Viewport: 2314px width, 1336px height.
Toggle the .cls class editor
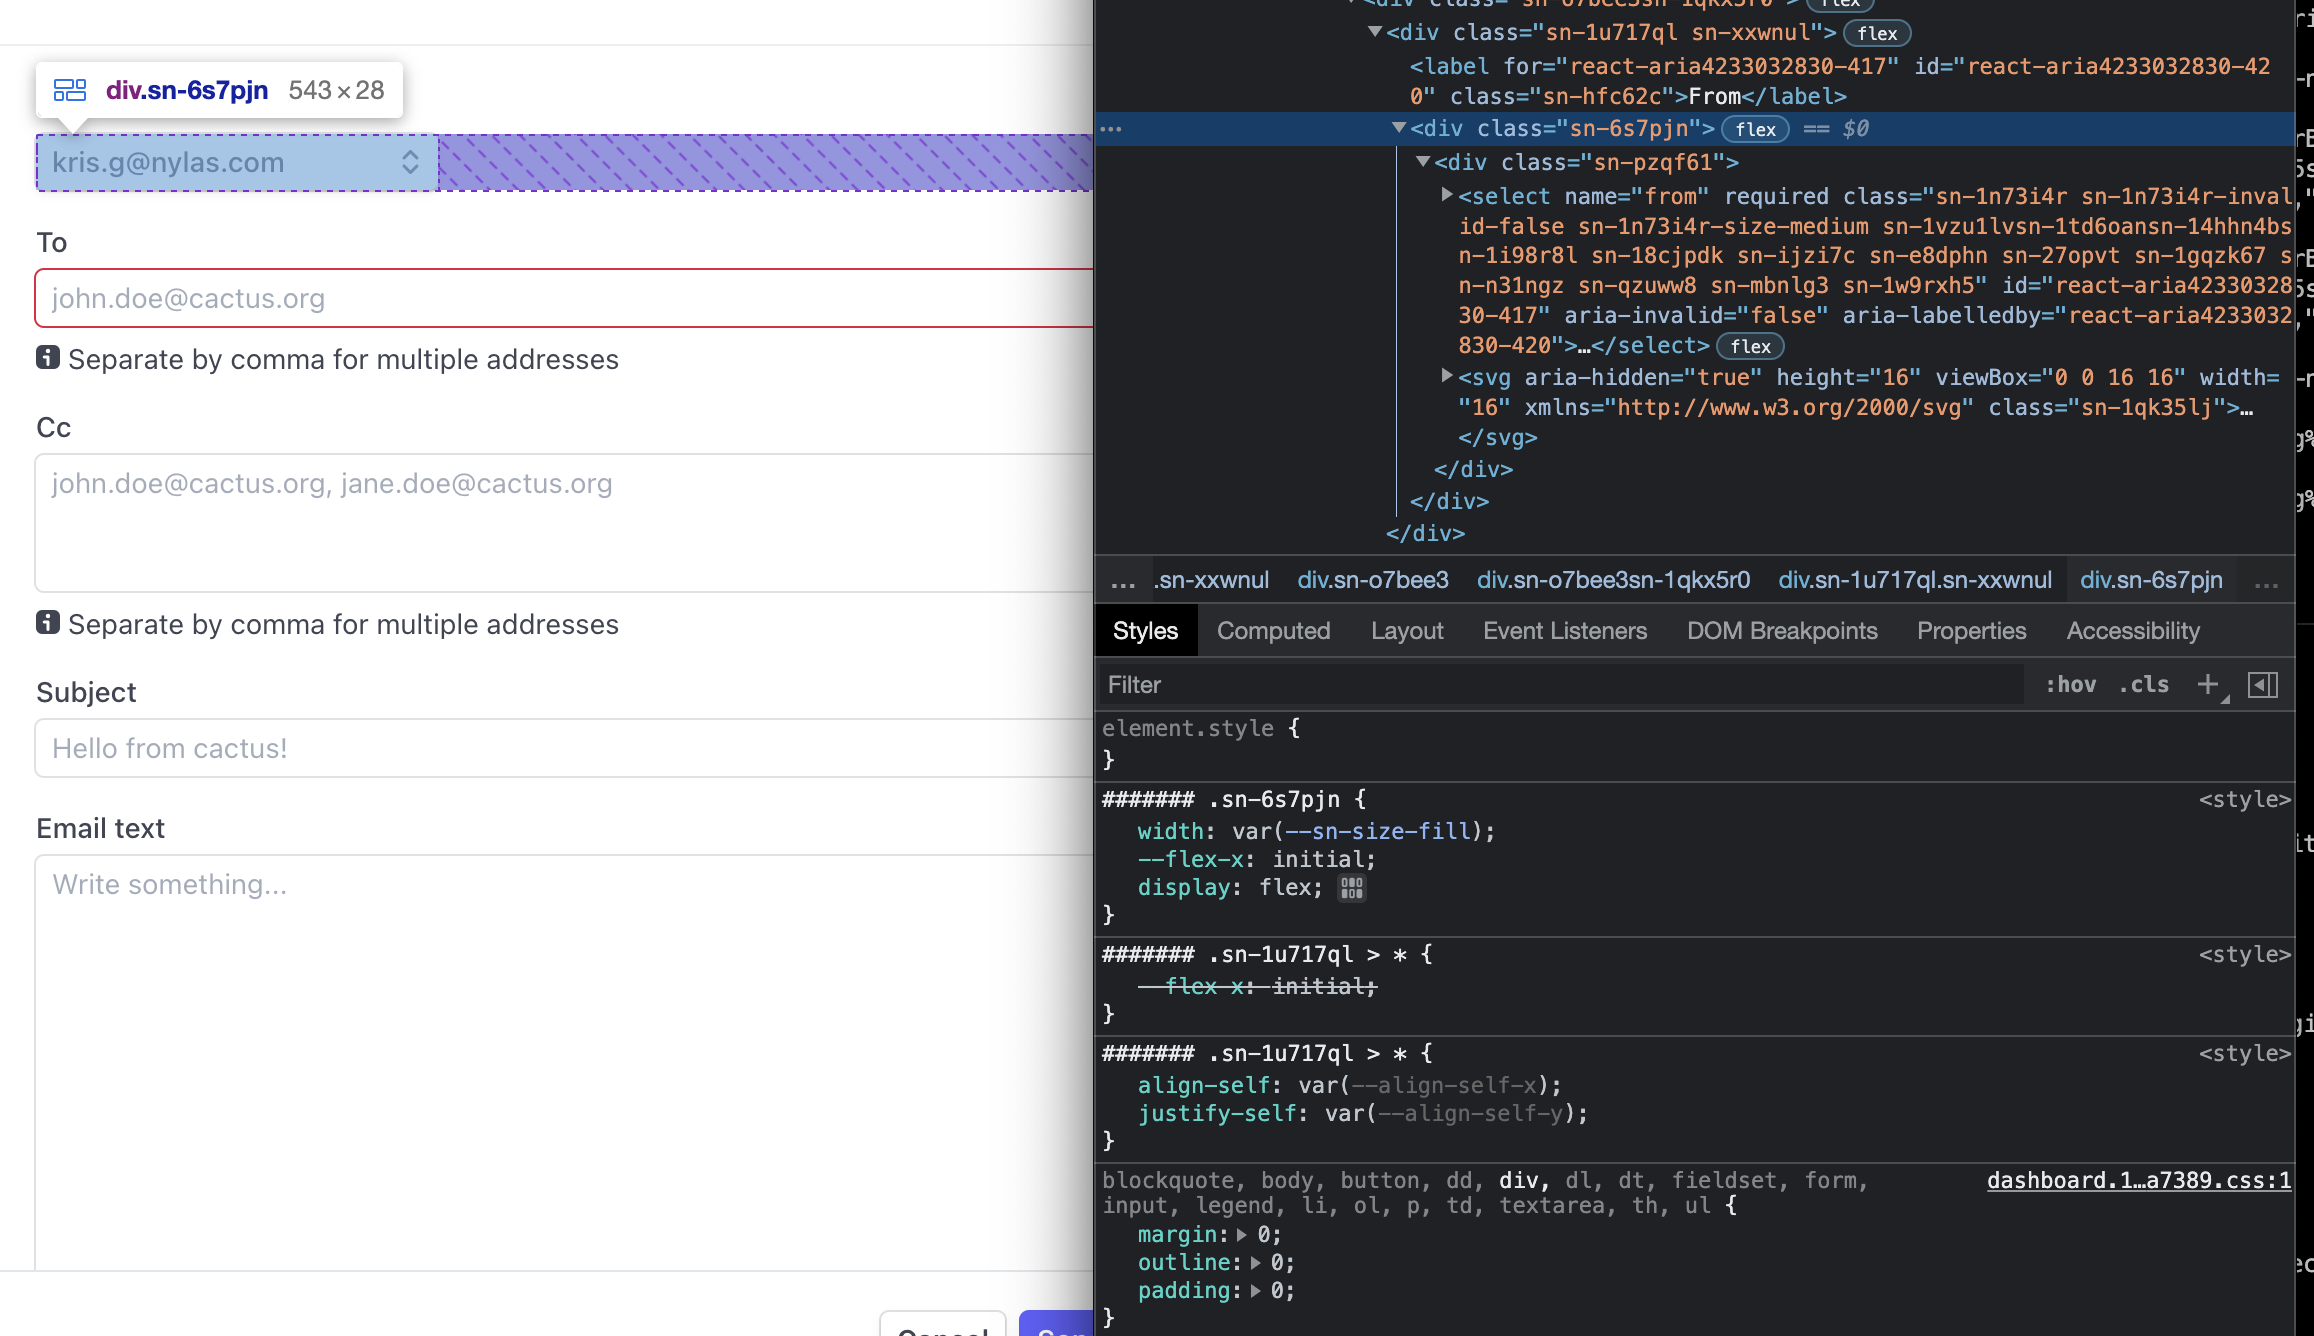click(2142, 684)
